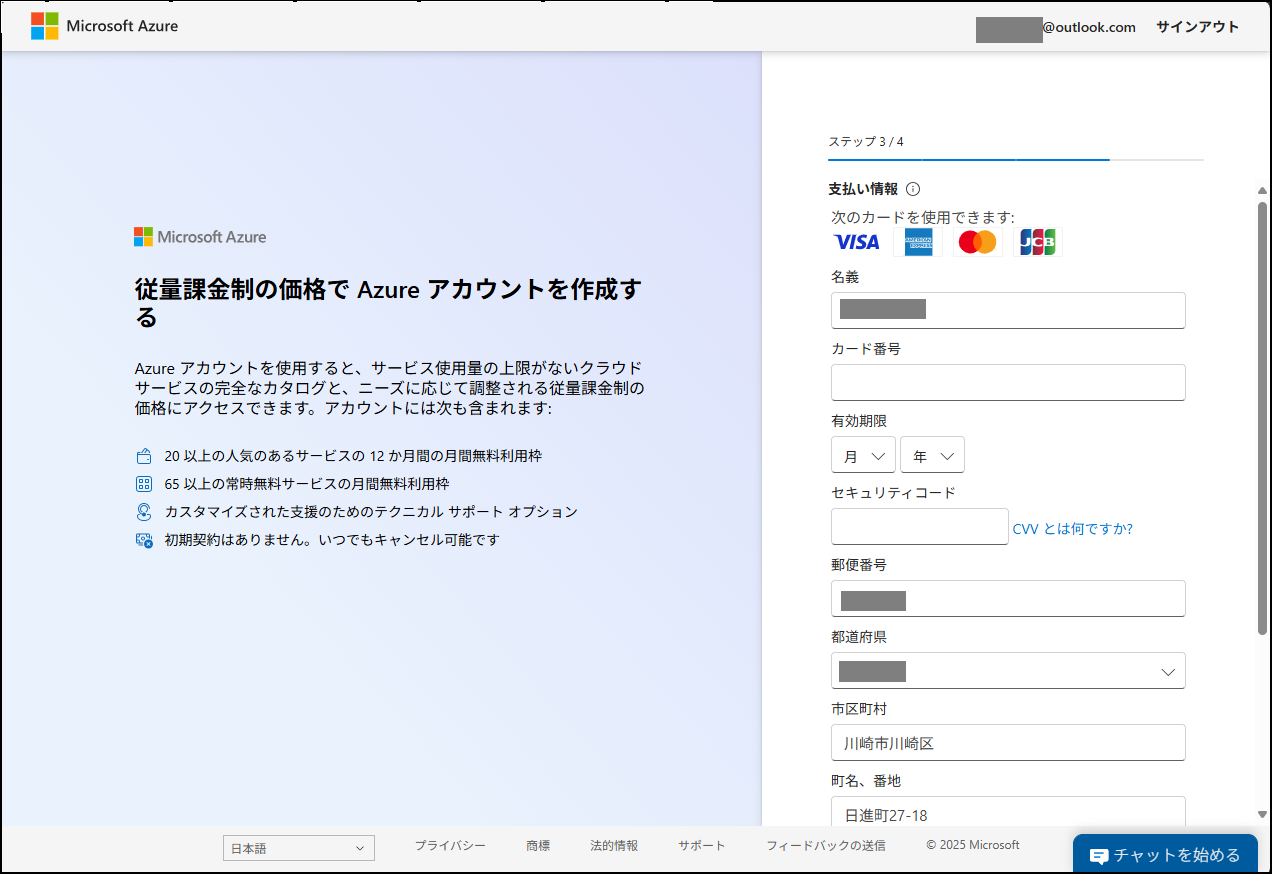Click the JCB card logo

[x=1038, y=242]
